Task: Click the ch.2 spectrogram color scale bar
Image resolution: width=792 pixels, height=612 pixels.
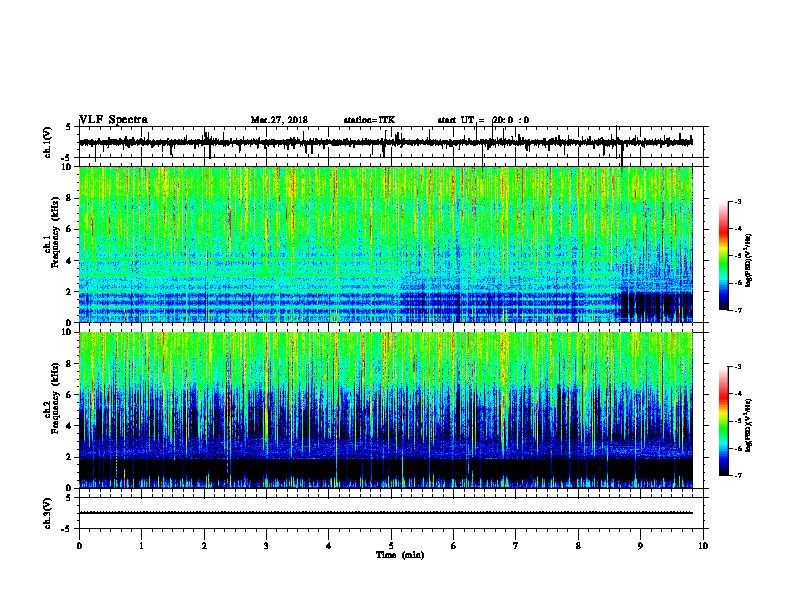Action: click(723, 421)
